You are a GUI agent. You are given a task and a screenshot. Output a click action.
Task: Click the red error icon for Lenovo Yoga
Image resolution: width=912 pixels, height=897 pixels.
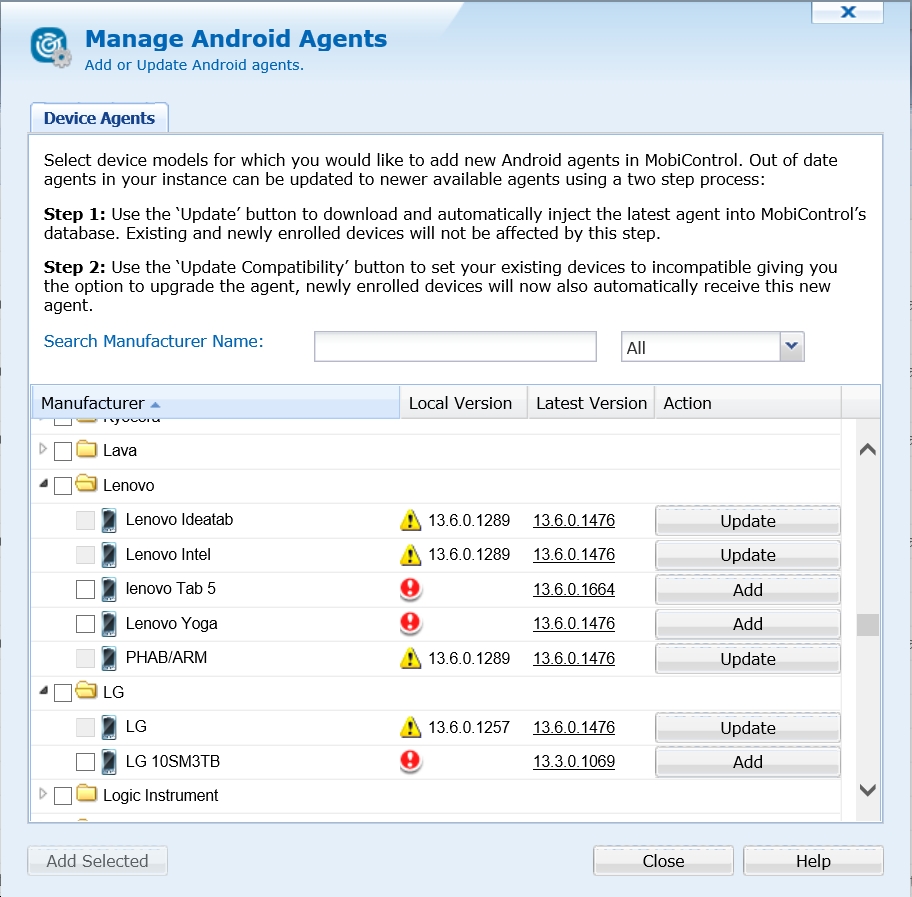coord(410,624)
